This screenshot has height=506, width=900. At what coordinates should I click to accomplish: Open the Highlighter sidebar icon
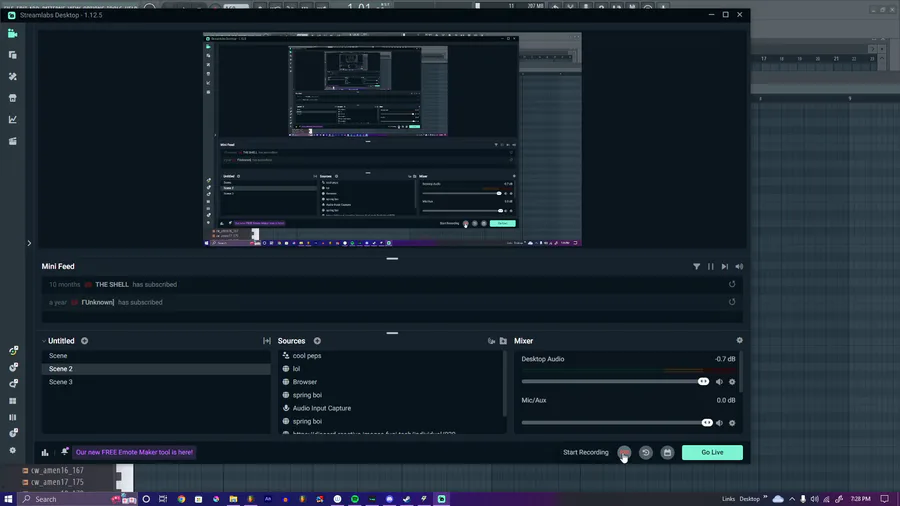13,141
